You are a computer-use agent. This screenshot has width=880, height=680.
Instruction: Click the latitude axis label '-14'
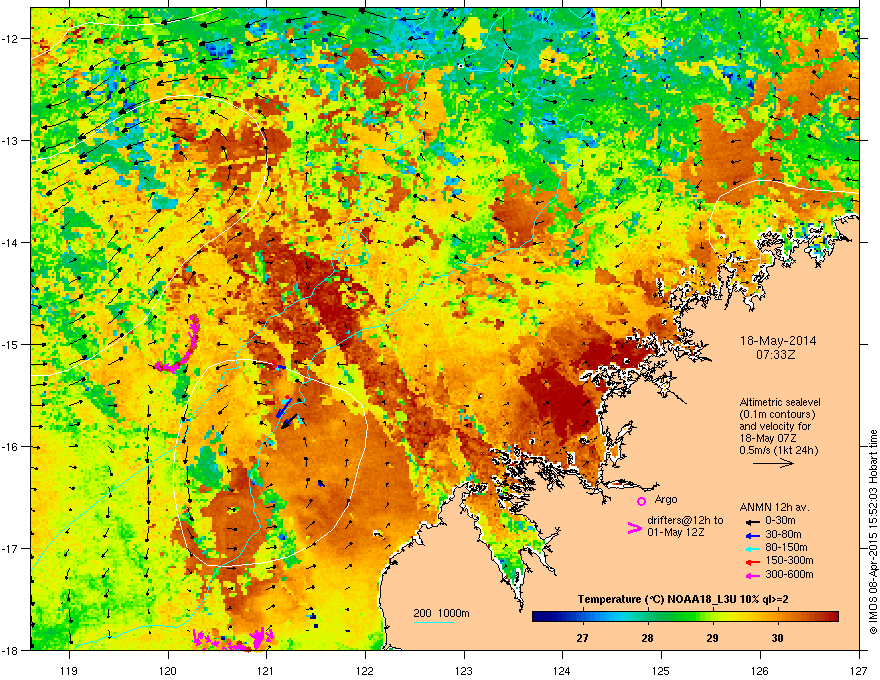(11, 242)
